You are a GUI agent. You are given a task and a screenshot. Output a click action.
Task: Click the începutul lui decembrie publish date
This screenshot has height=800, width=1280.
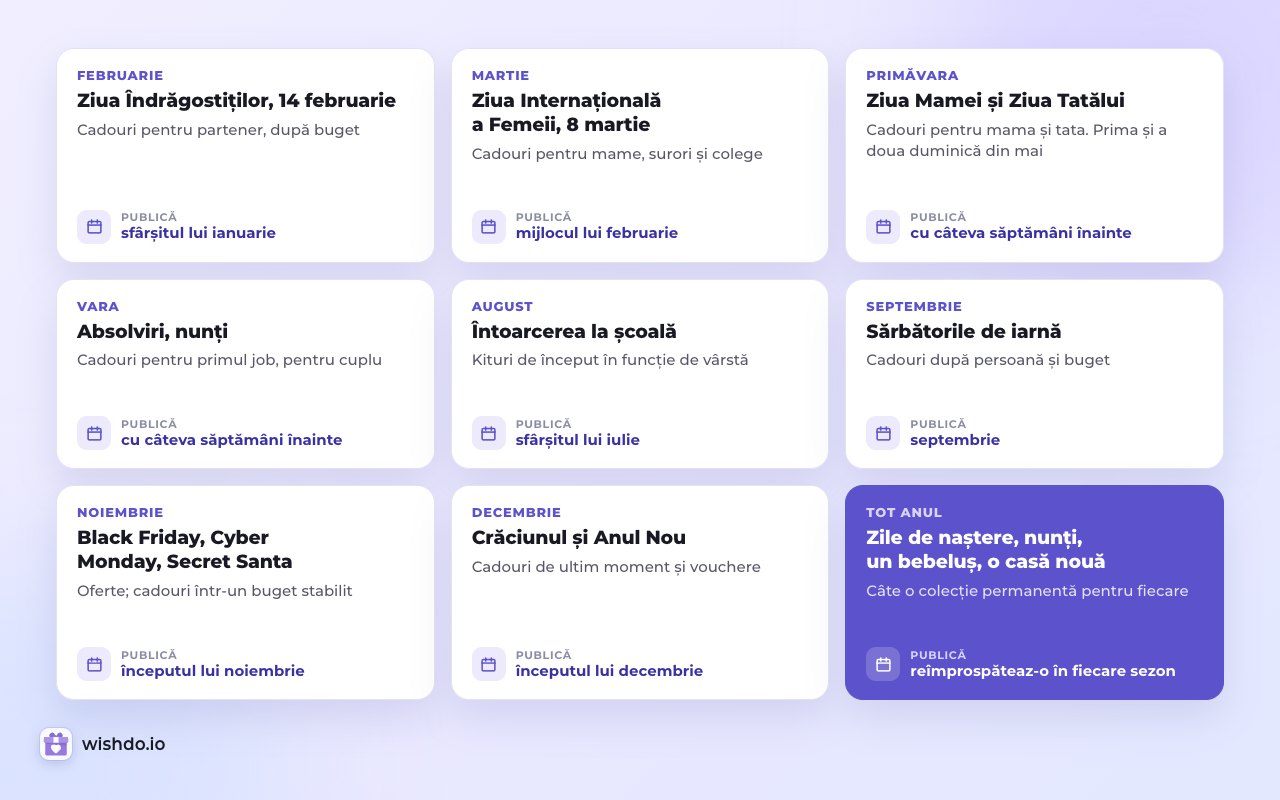pos(609,671)
